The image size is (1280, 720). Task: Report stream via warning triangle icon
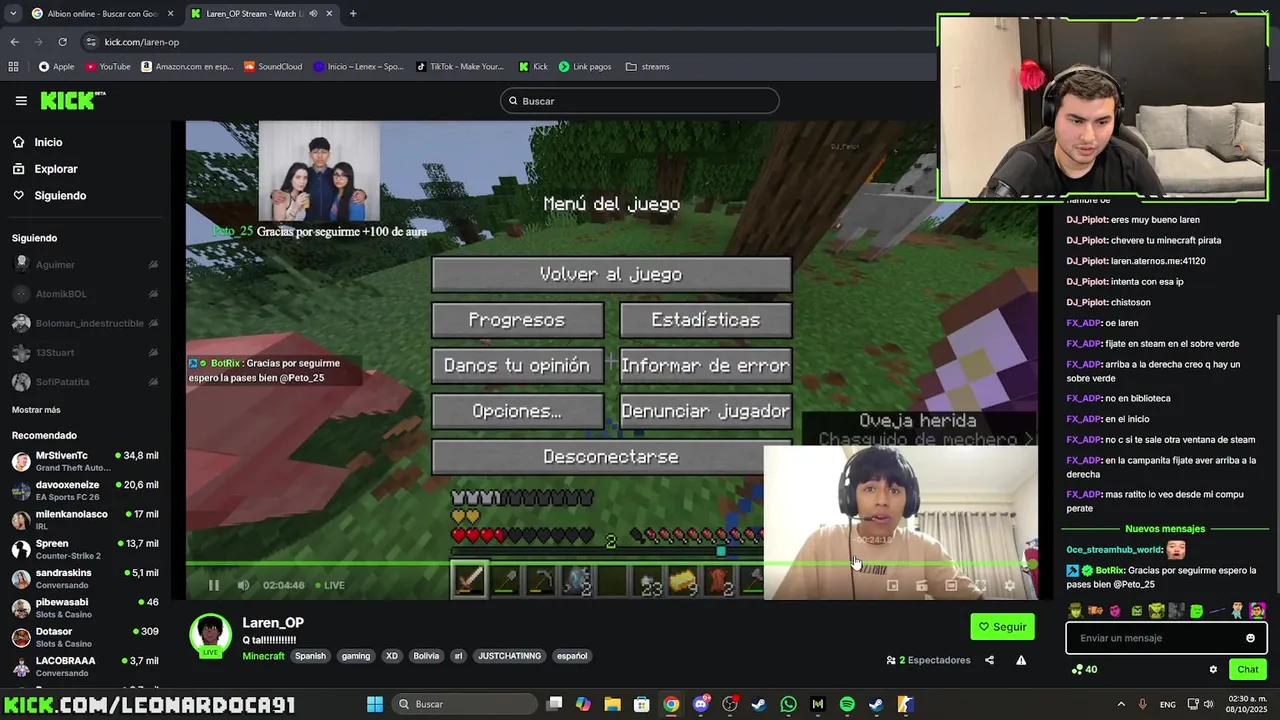point(1021,660)
